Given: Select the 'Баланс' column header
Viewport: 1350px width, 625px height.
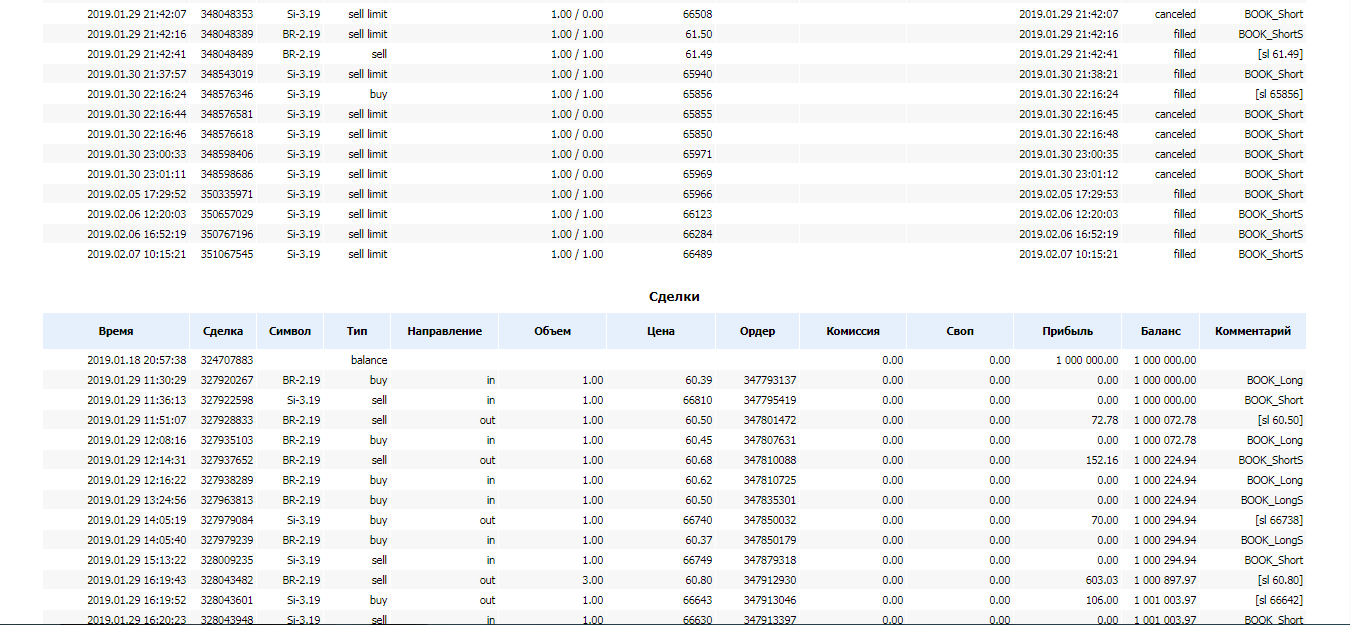Looking at the screenshot, I should point(1160,331).
